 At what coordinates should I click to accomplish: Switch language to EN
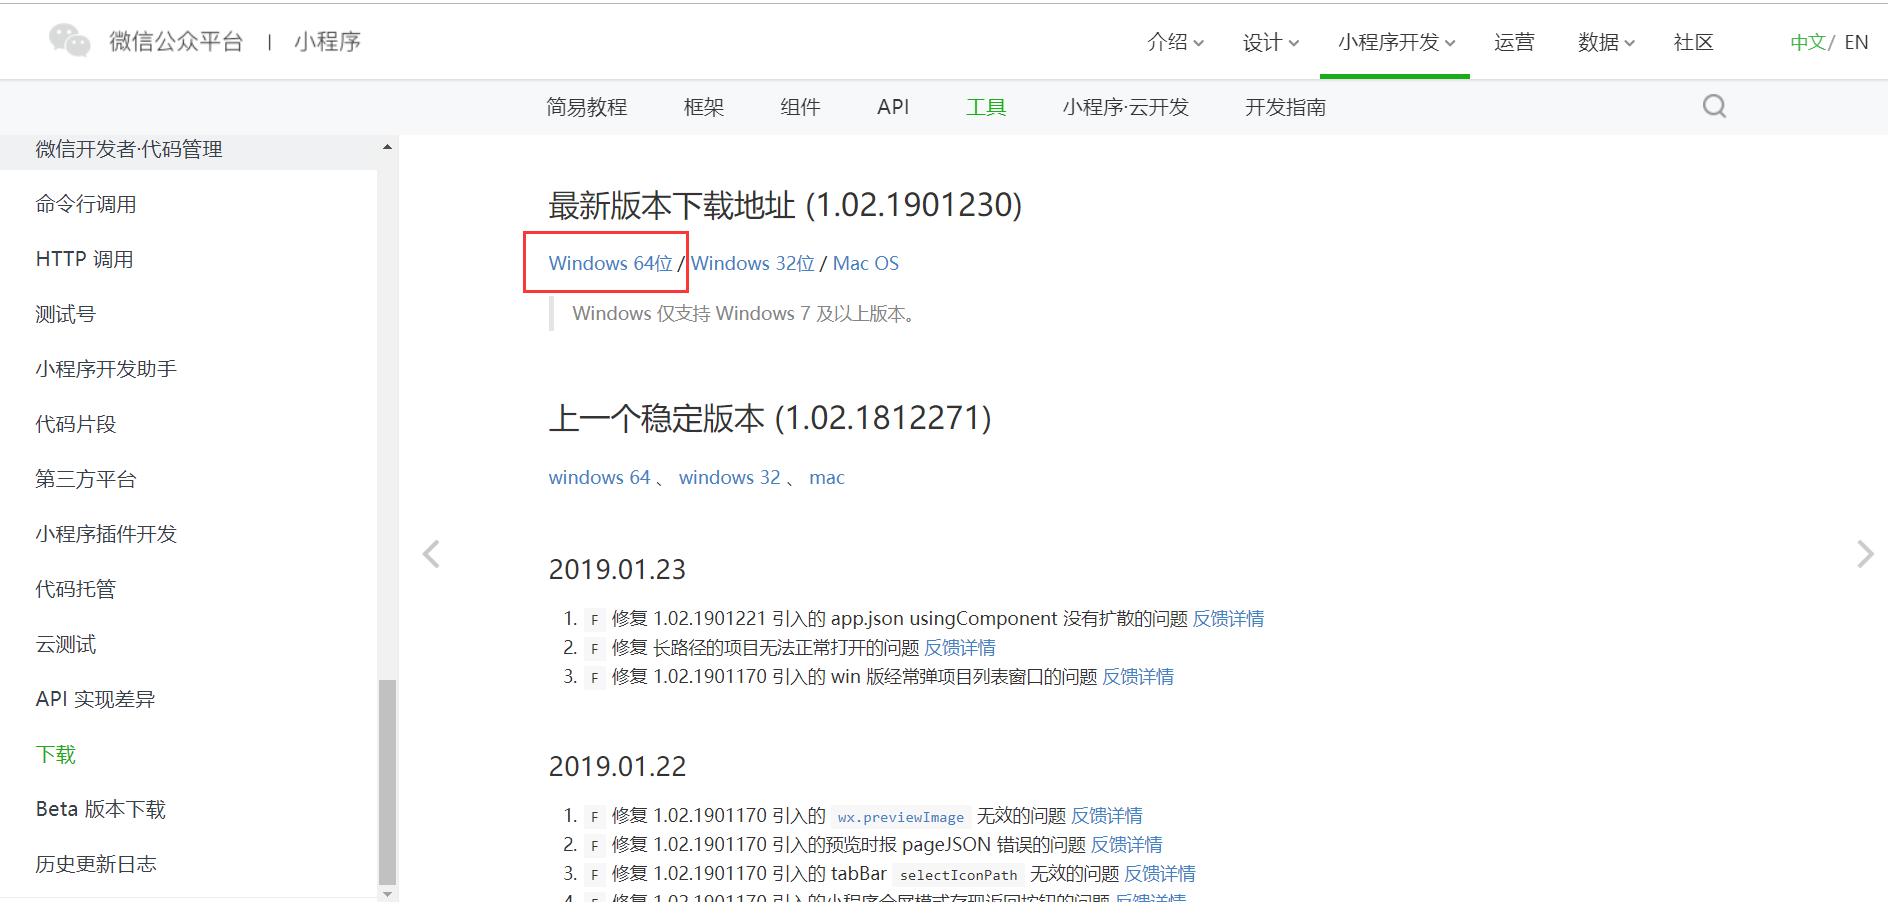pyautogui.click(x=1856, y=42)
